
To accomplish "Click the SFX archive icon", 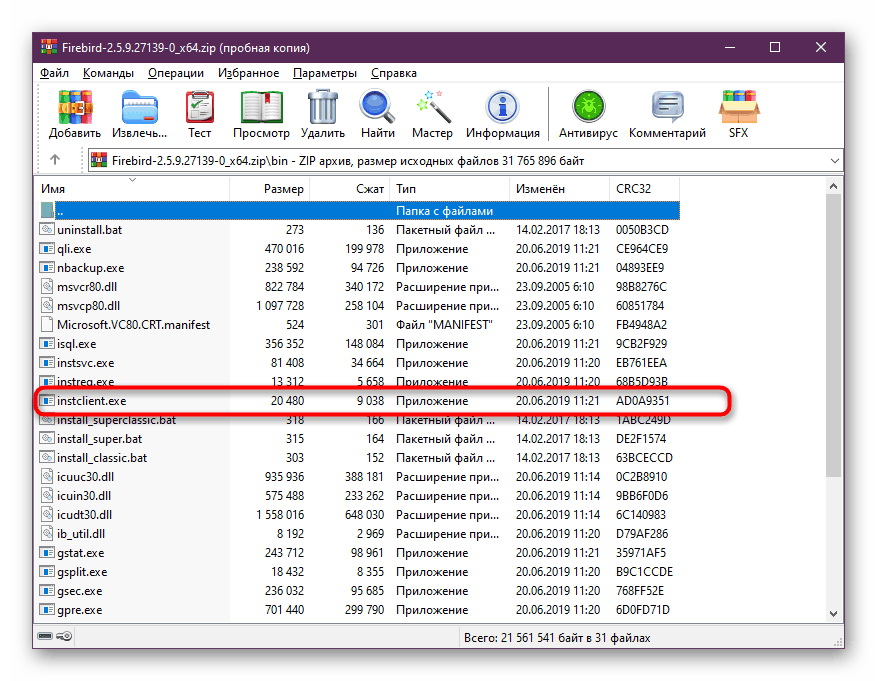I will pyautogui.click(x=739, y=107).
